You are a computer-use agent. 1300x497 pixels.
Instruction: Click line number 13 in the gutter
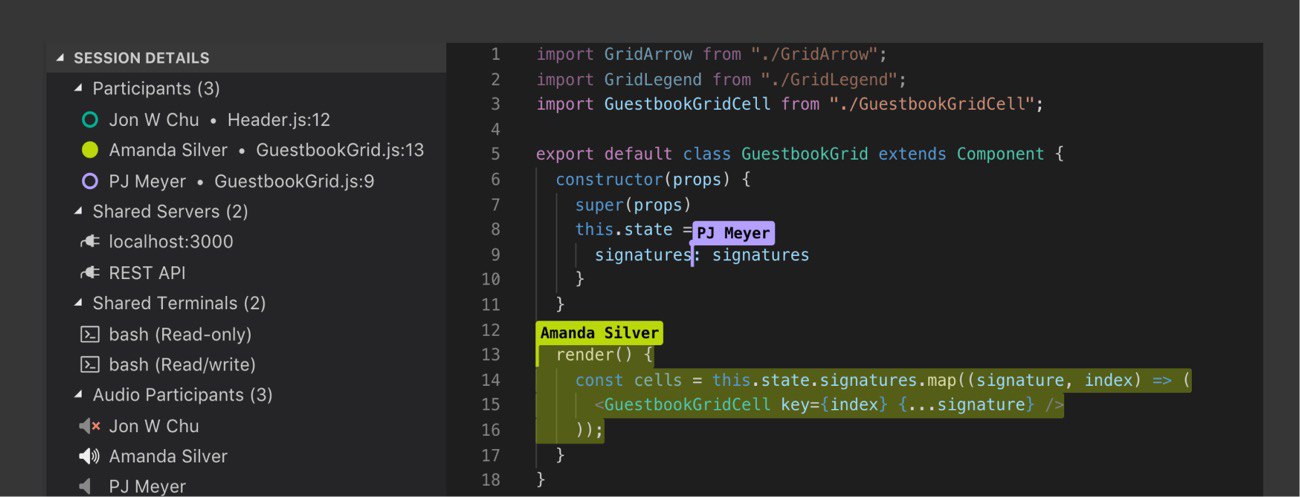coord(490,355)
